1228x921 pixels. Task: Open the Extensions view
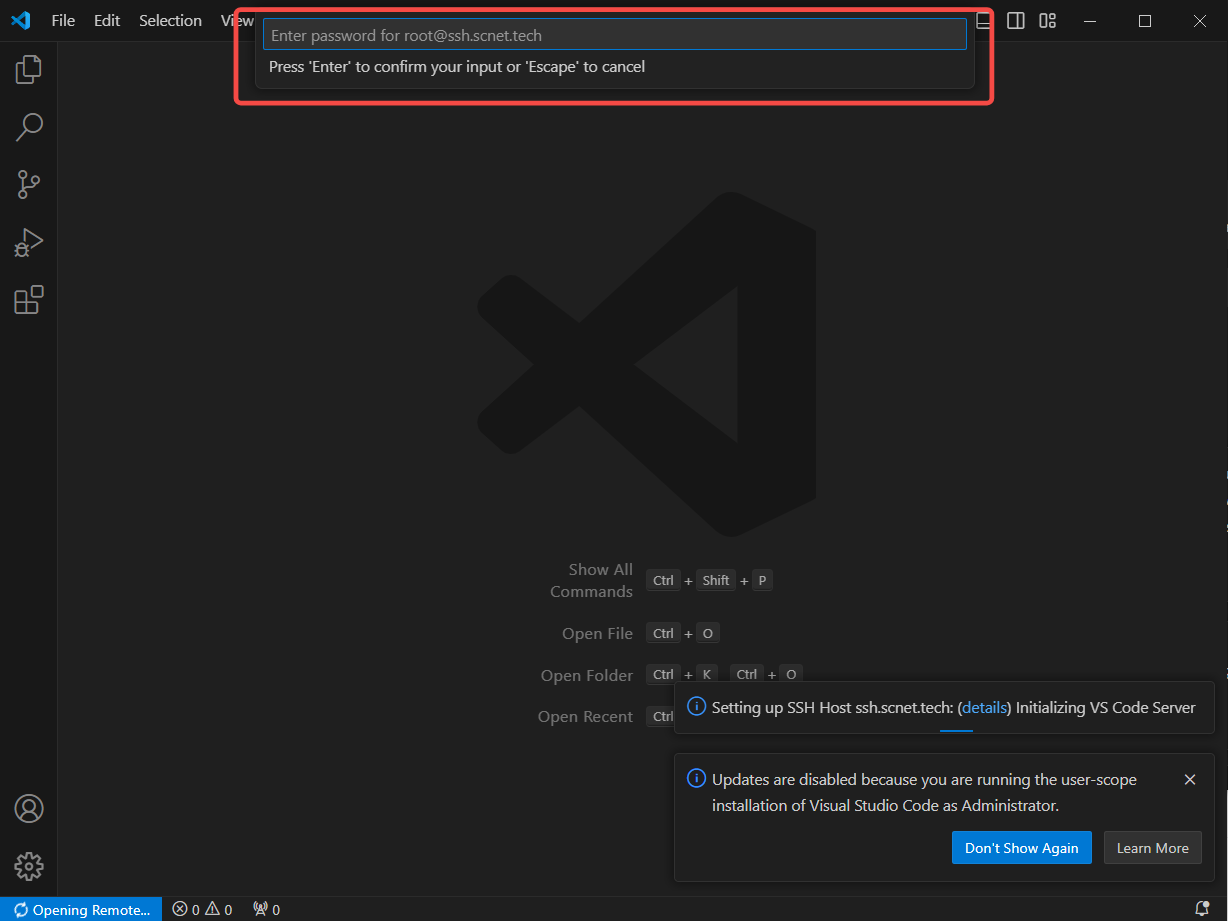28,299
